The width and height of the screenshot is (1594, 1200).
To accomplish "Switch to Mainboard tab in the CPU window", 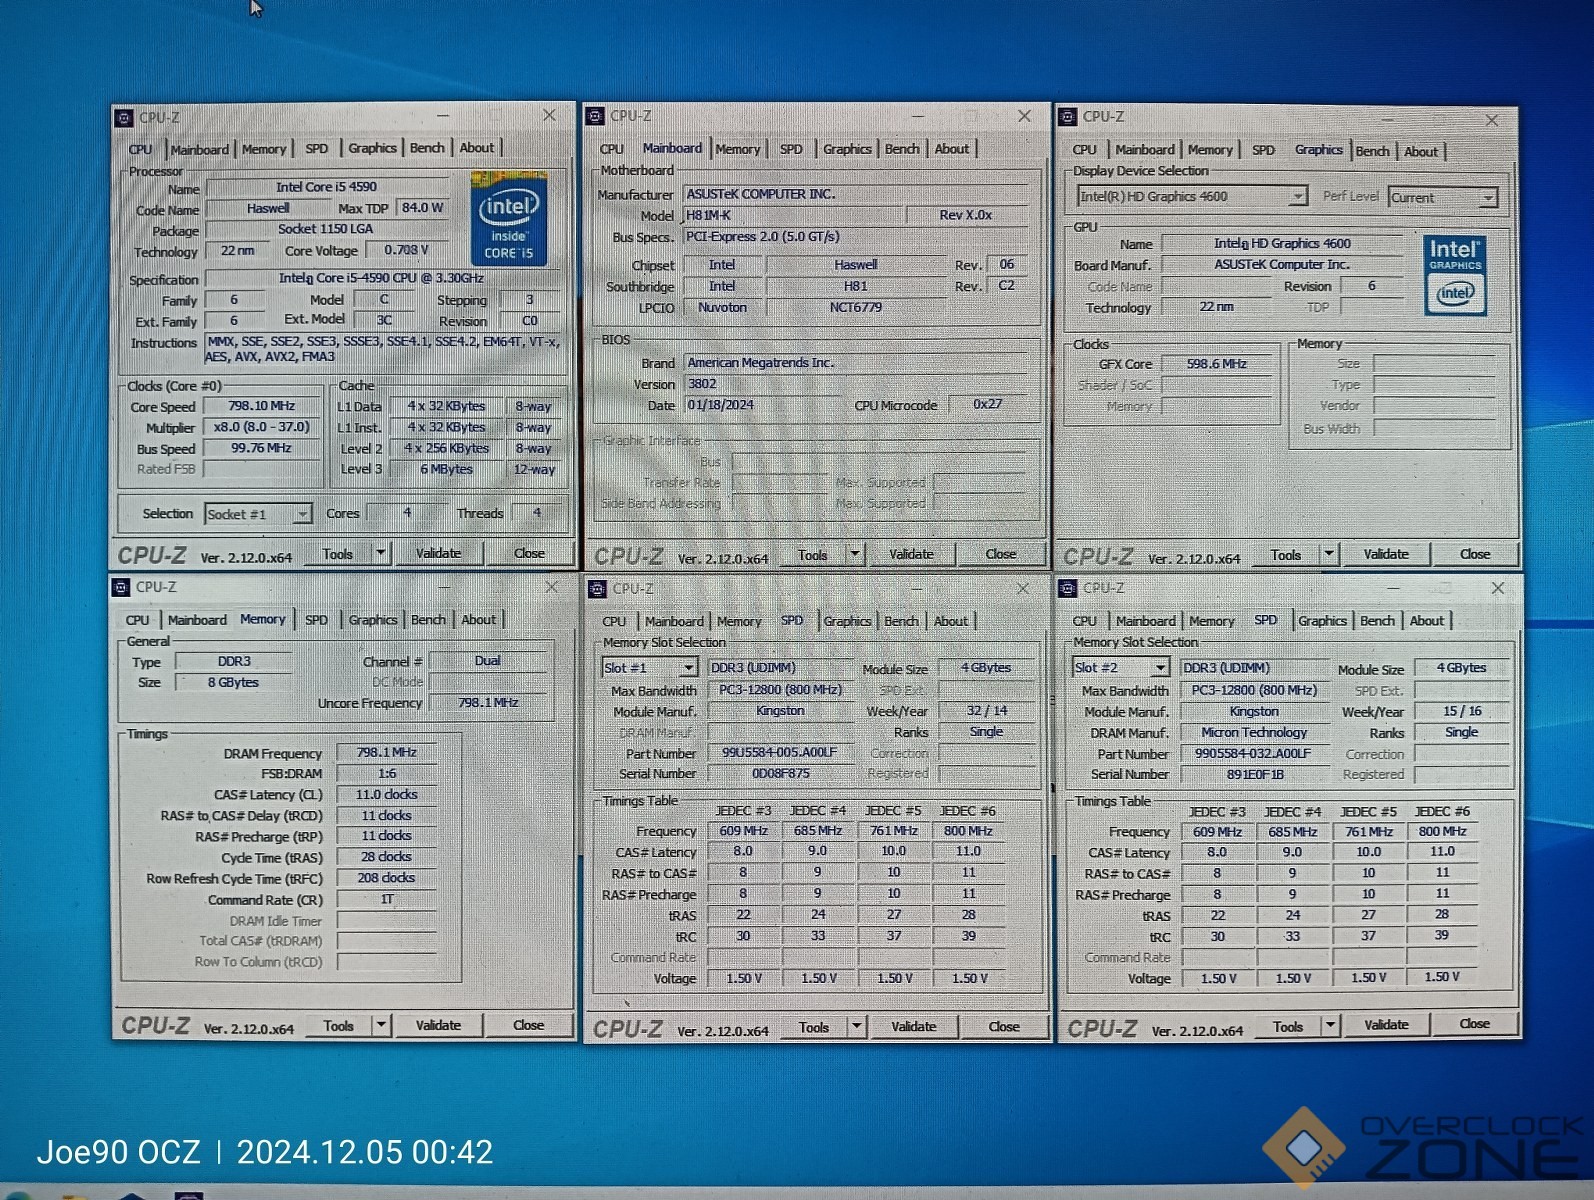I will [x=200, y=149].
